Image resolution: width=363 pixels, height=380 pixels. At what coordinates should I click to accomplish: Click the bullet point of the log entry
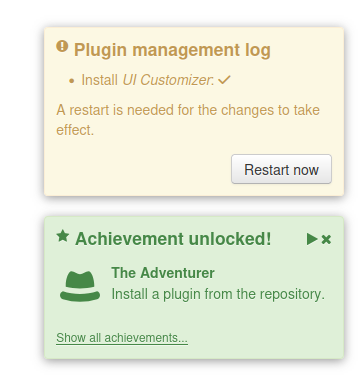(x=71, y=81)
